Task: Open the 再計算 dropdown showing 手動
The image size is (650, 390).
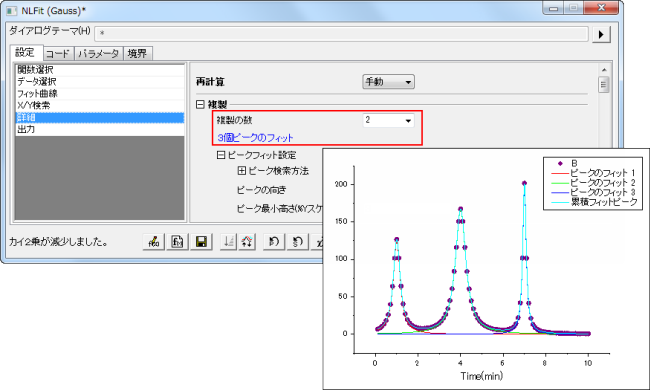Action: 388,82
